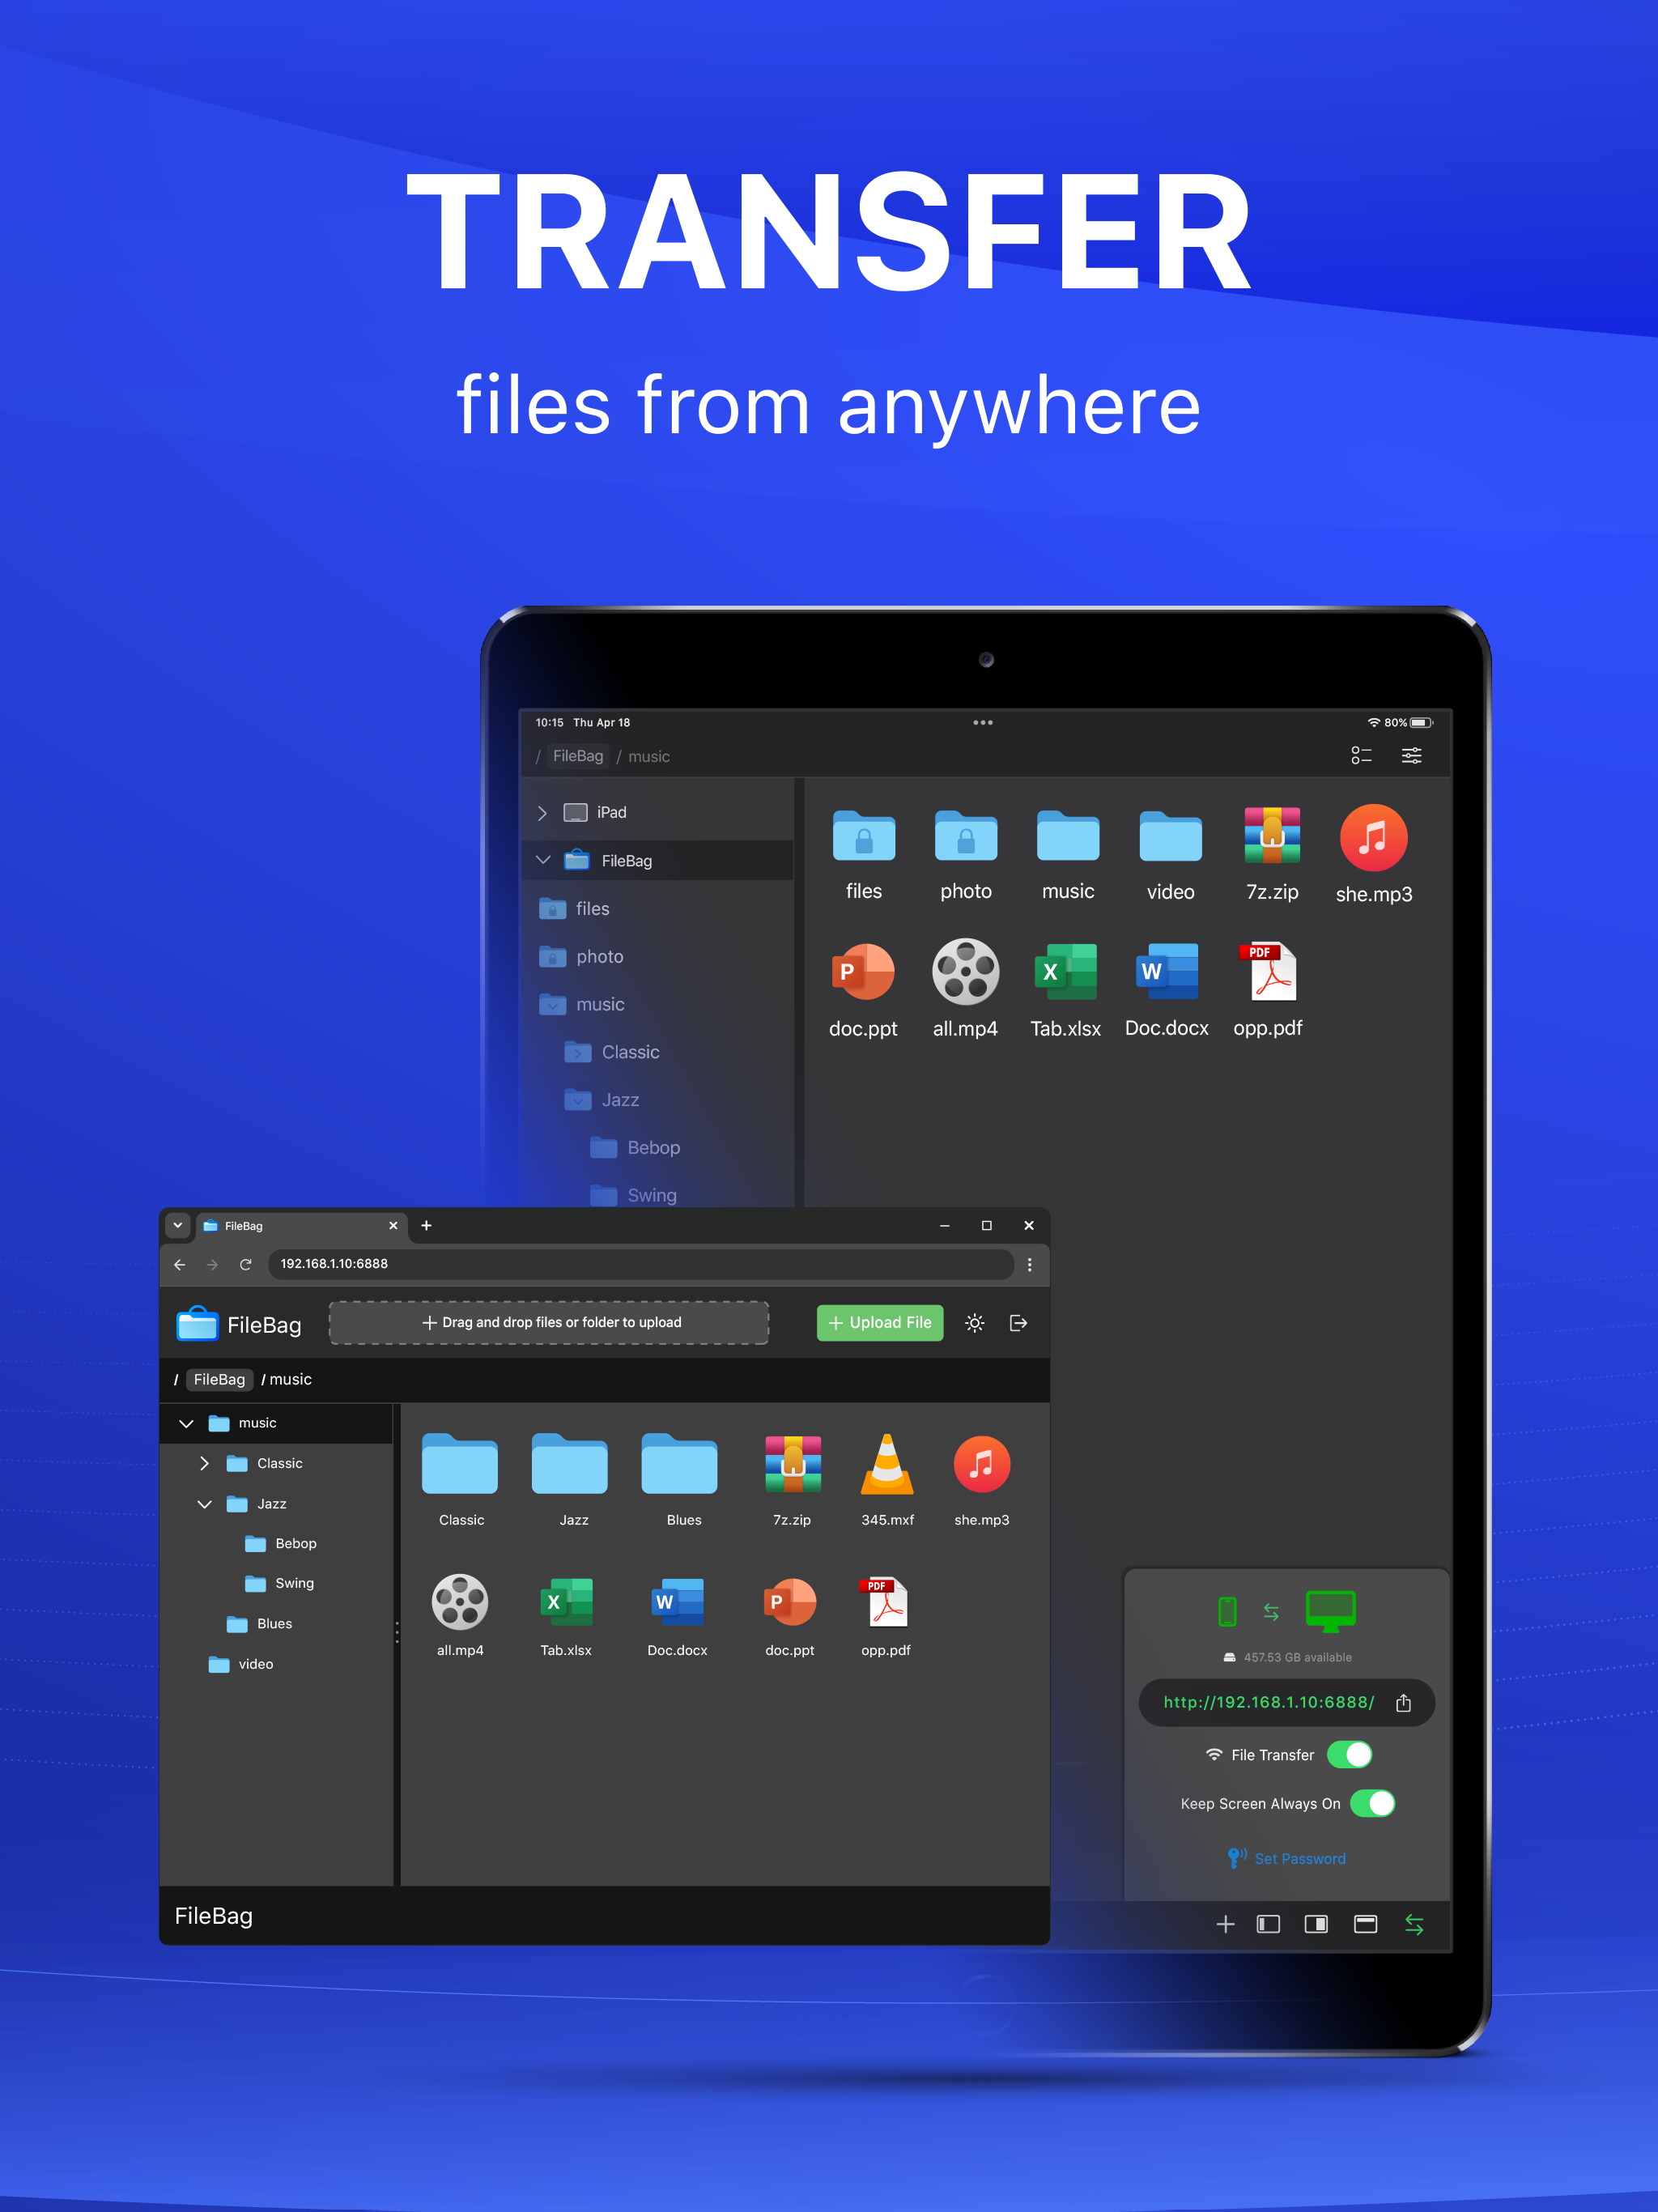The height and width of the screenshot is (2212, 1658).
Task: Collapse the music node in browser tree
Action: click(x=186, y=1423)
